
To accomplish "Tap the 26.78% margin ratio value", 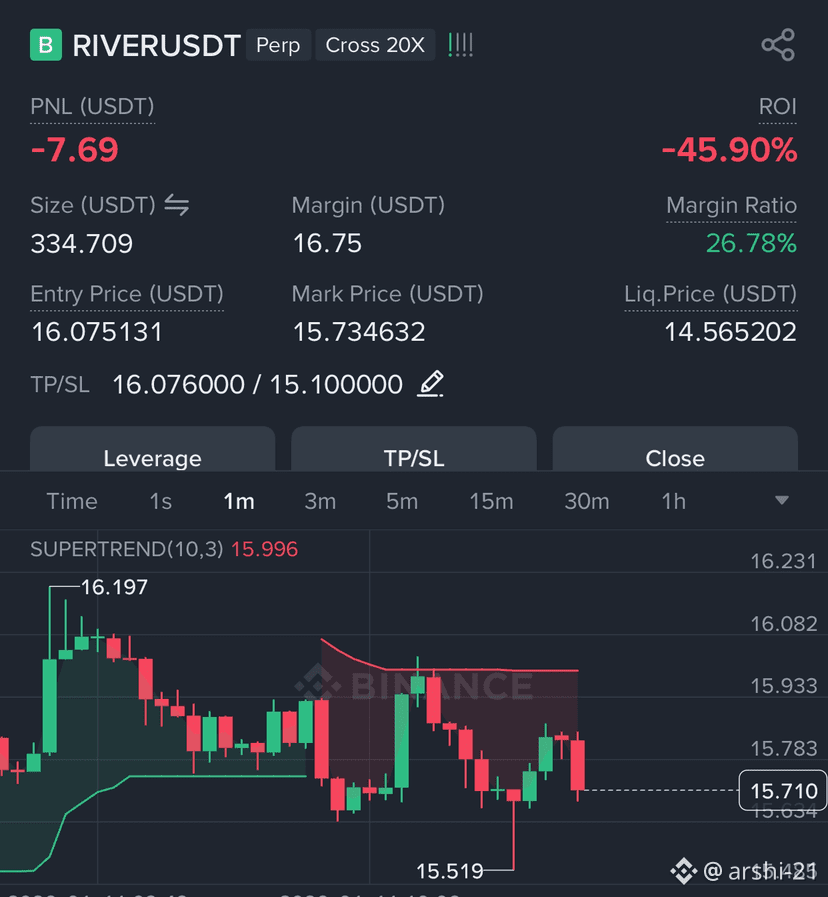I will click(x=751, y=243).
